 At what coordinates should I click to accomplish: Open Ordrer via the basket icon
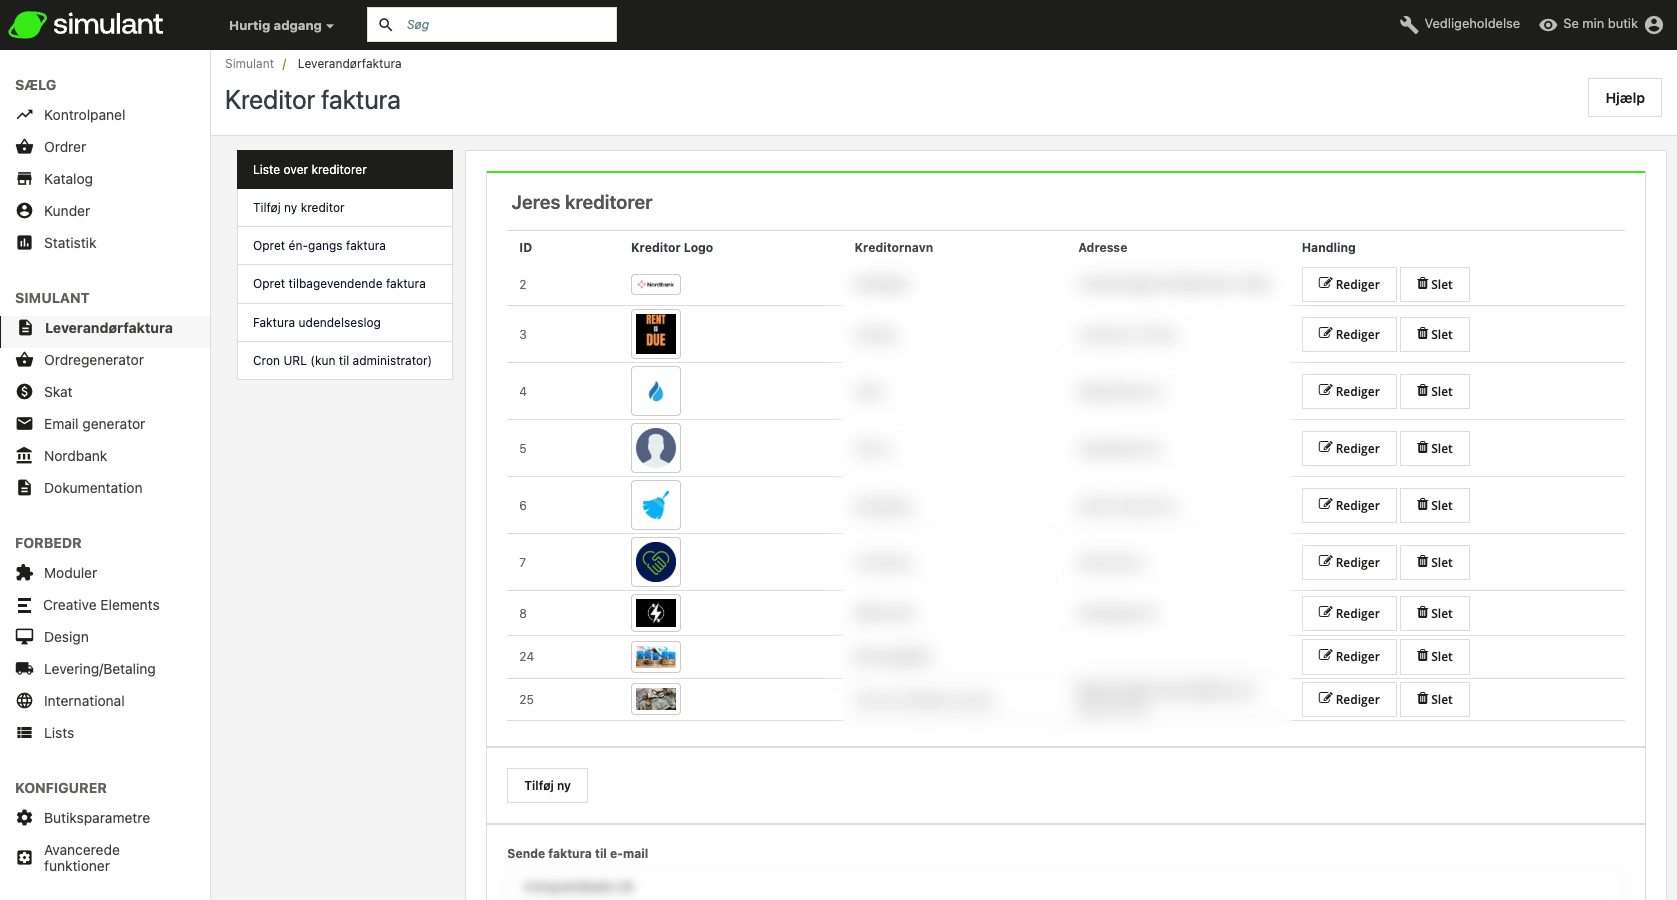(25, 147)
